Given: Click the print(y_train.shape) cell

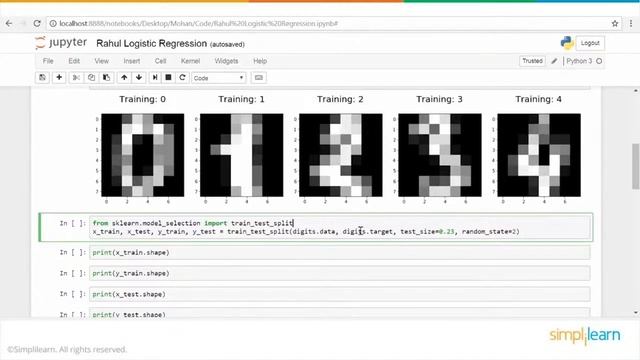Looking at the screenshot, I should pyautogui.click(x=340, y=273).
